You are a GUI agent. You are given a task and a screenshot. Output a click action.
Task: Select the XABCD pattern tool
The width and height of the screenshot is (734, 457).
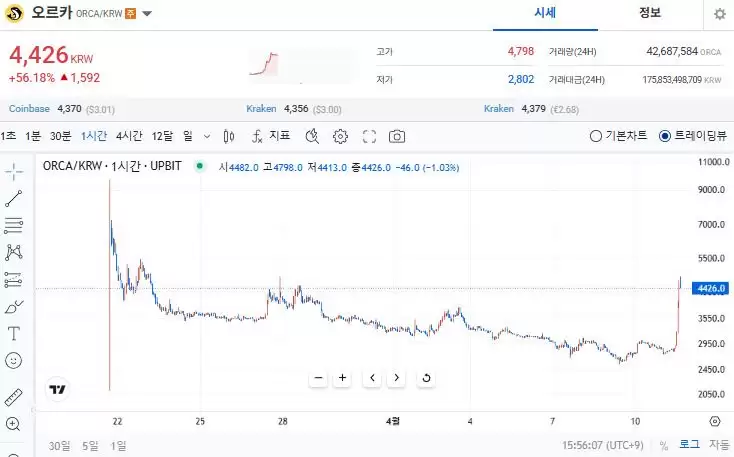(14, 252)
